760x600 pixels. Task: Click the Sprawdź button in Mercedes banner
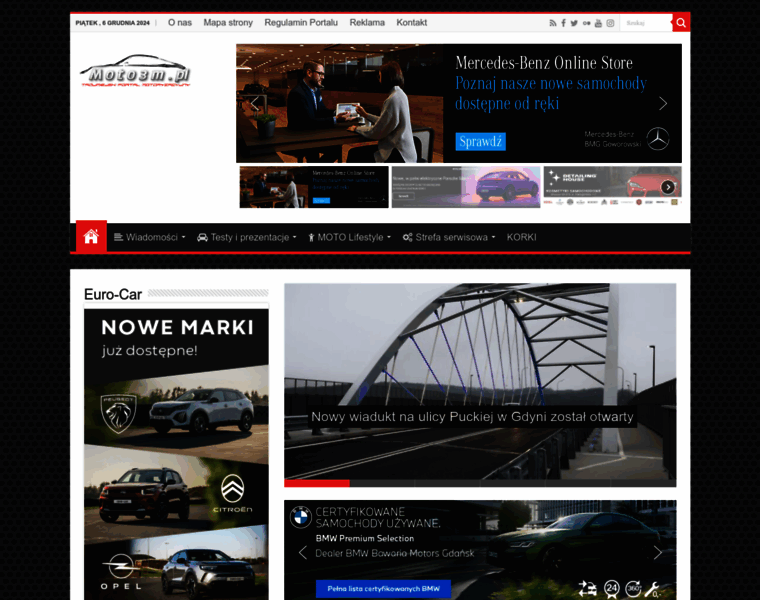coord(480,142)
